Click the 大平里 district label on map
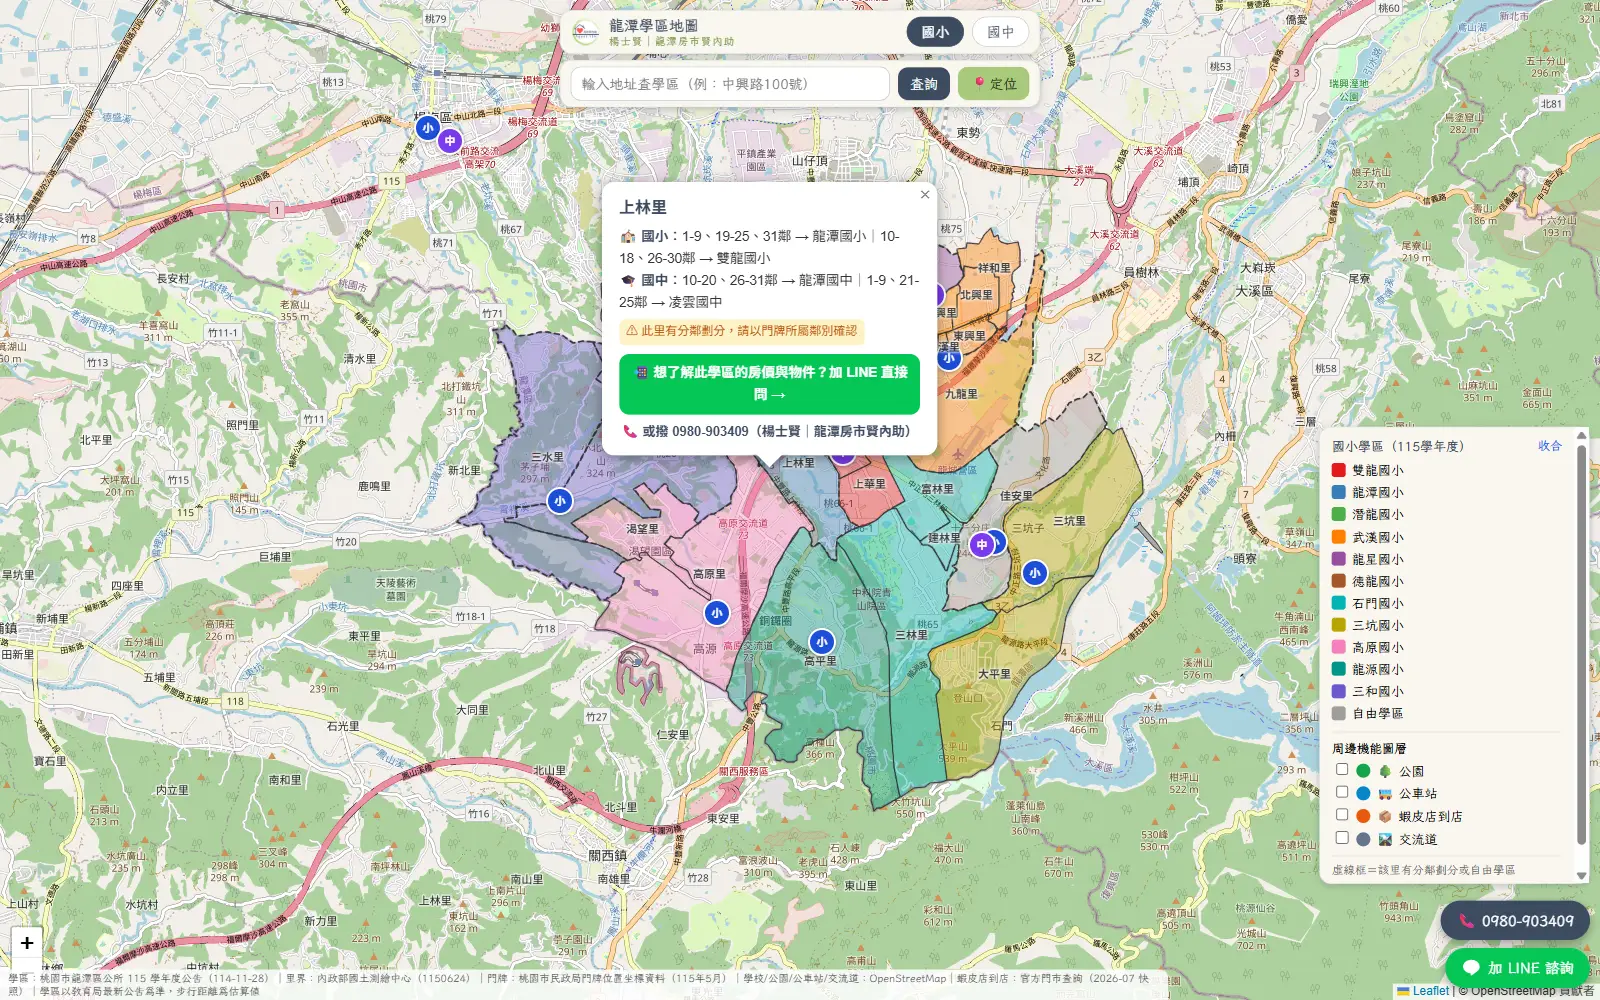Viewport: 1600px width, 1000px height. click(x=994, y=674)
